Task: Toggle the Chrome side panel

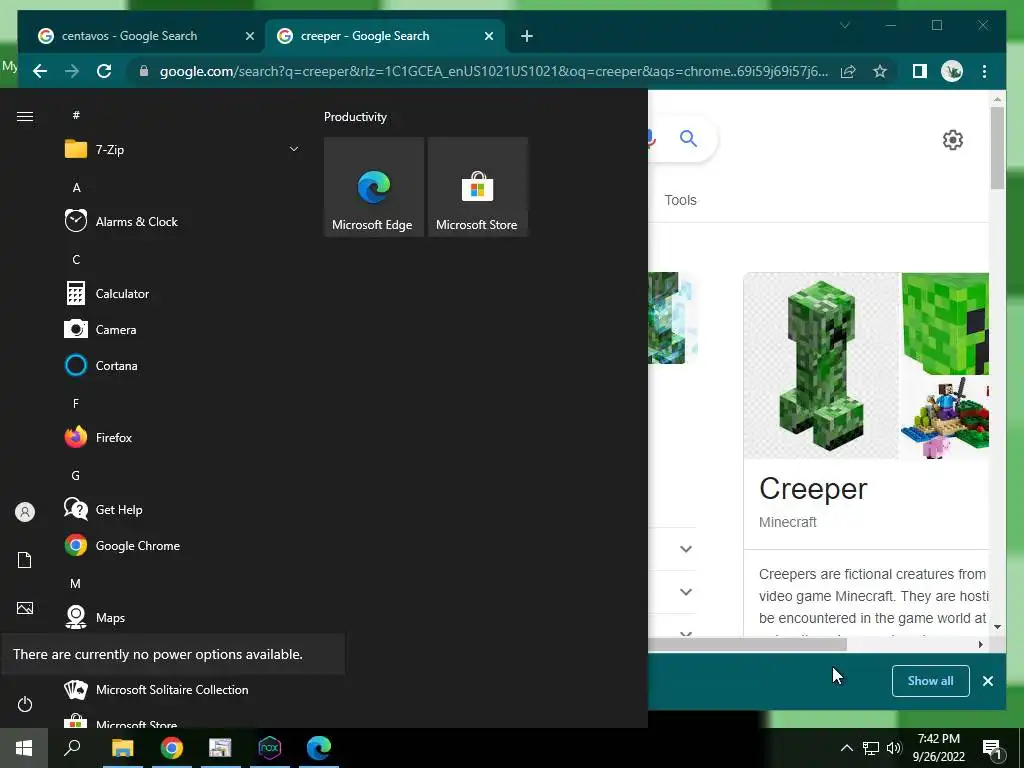Action: (x=920, y=71)
